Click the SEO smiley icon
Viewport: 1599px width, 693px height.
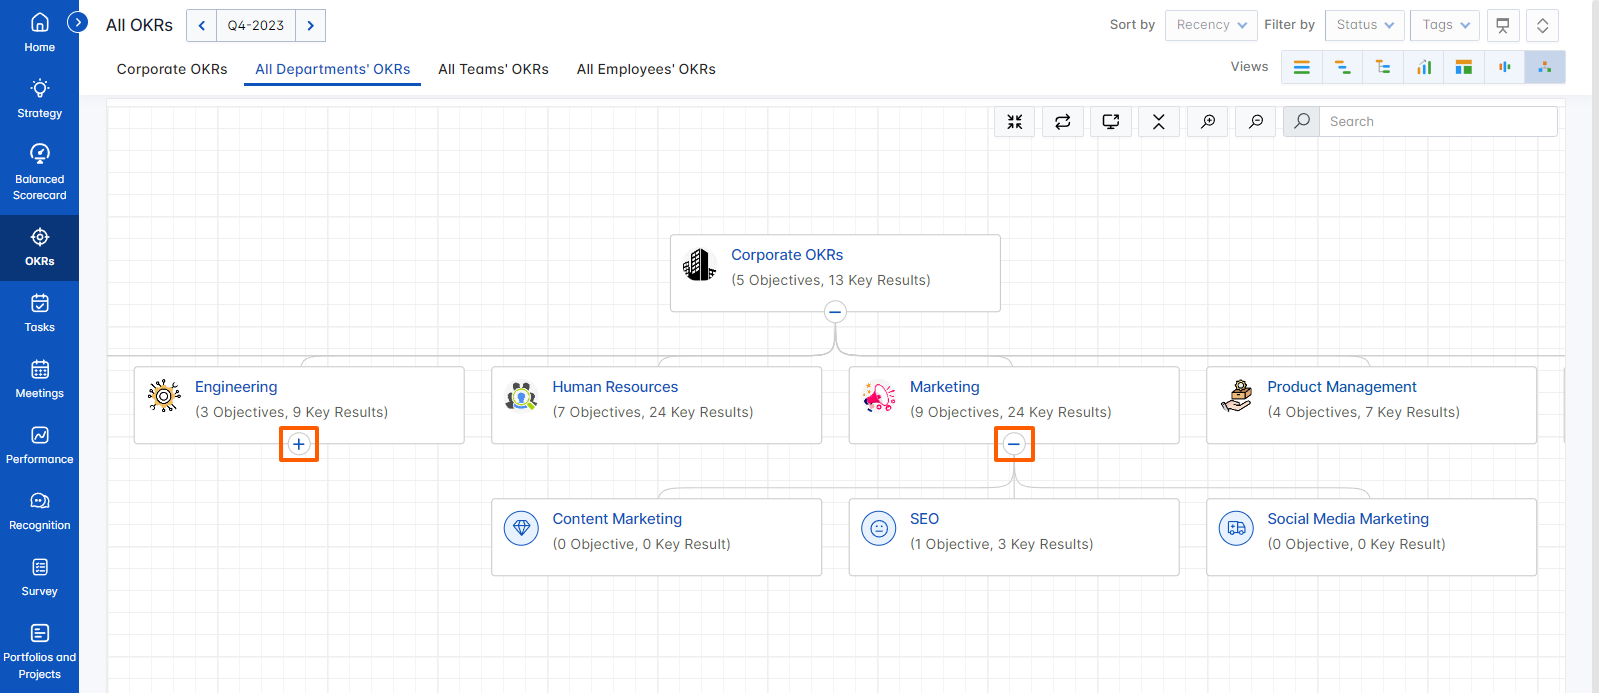(879, 528)
